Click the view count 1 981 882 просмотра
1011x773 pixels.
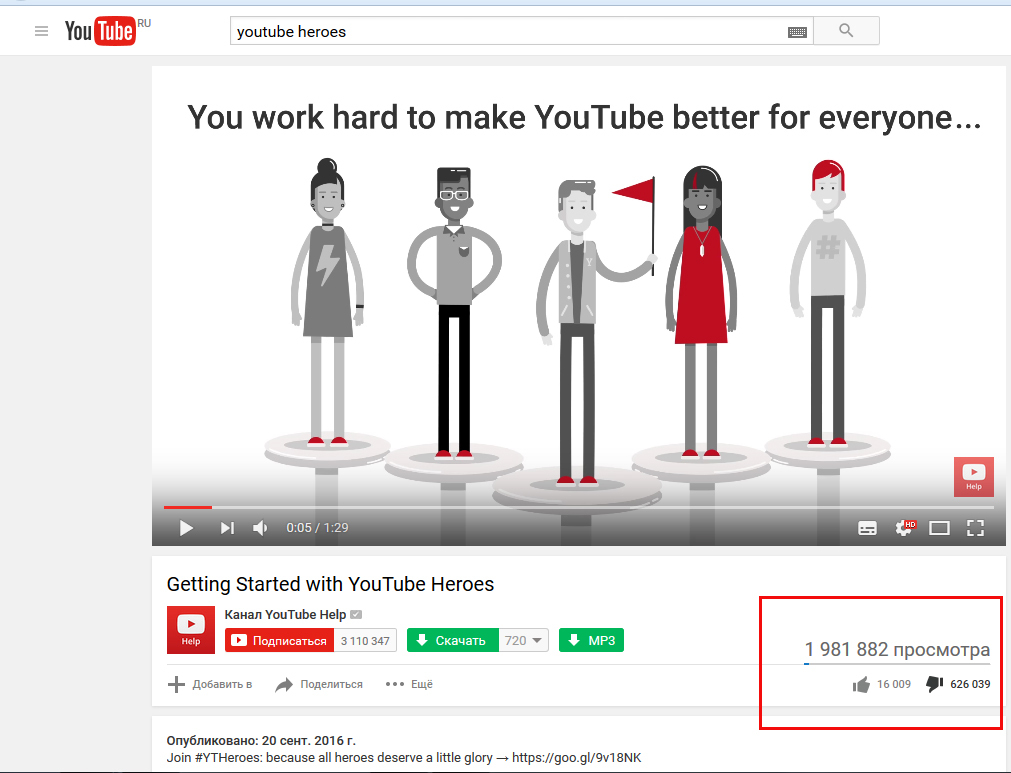[897, 649]
